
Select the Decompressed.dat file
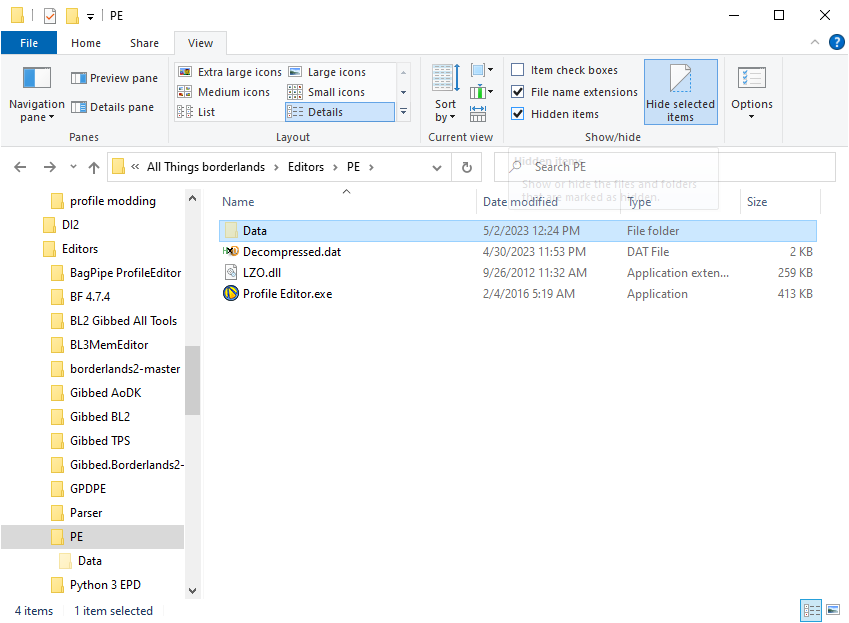pos(291,252)
